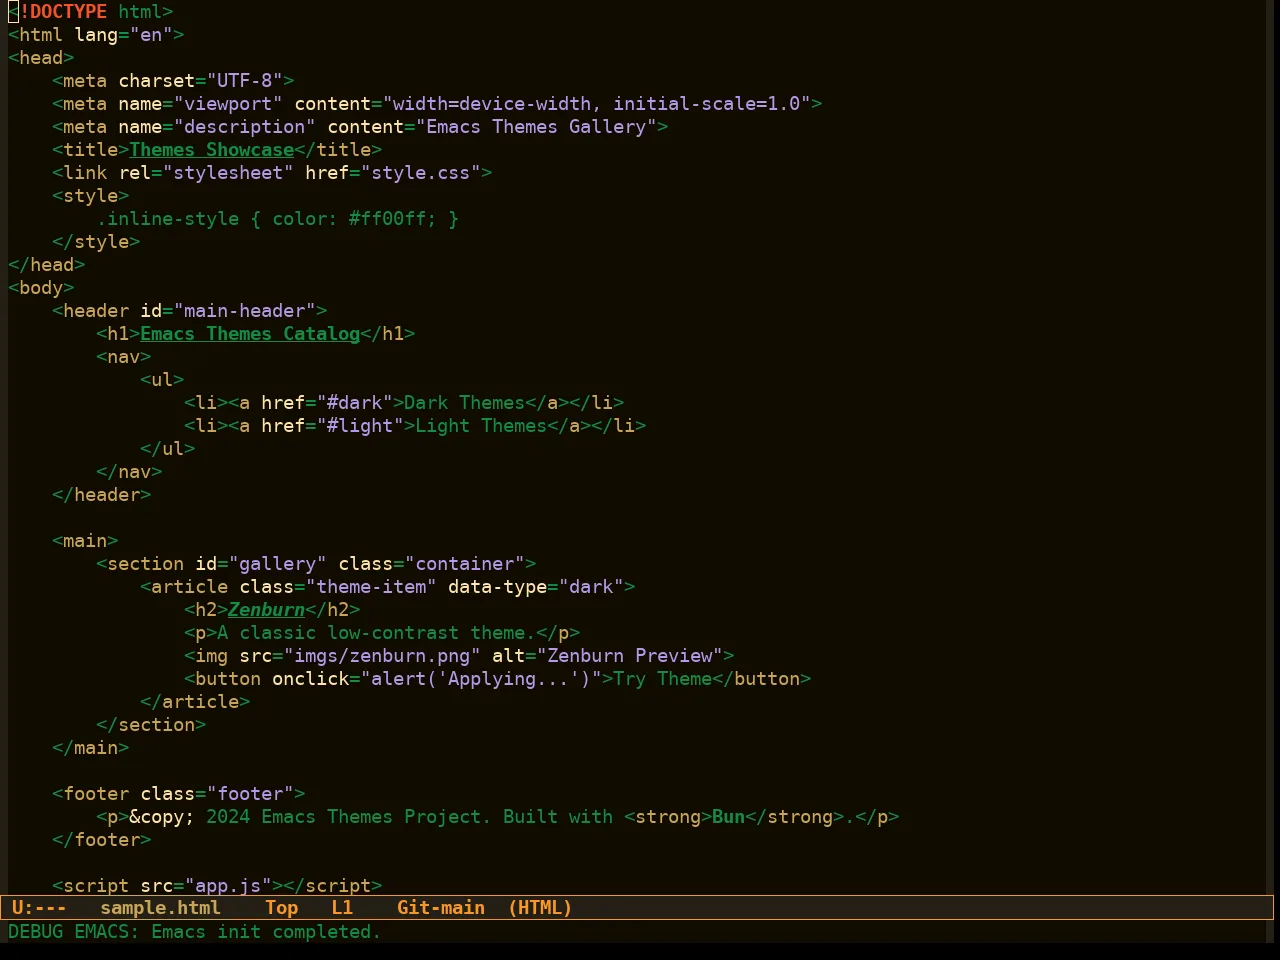Click the "gallery" id value
Viewport: 1280px width, 960px height.
[277, 564]
